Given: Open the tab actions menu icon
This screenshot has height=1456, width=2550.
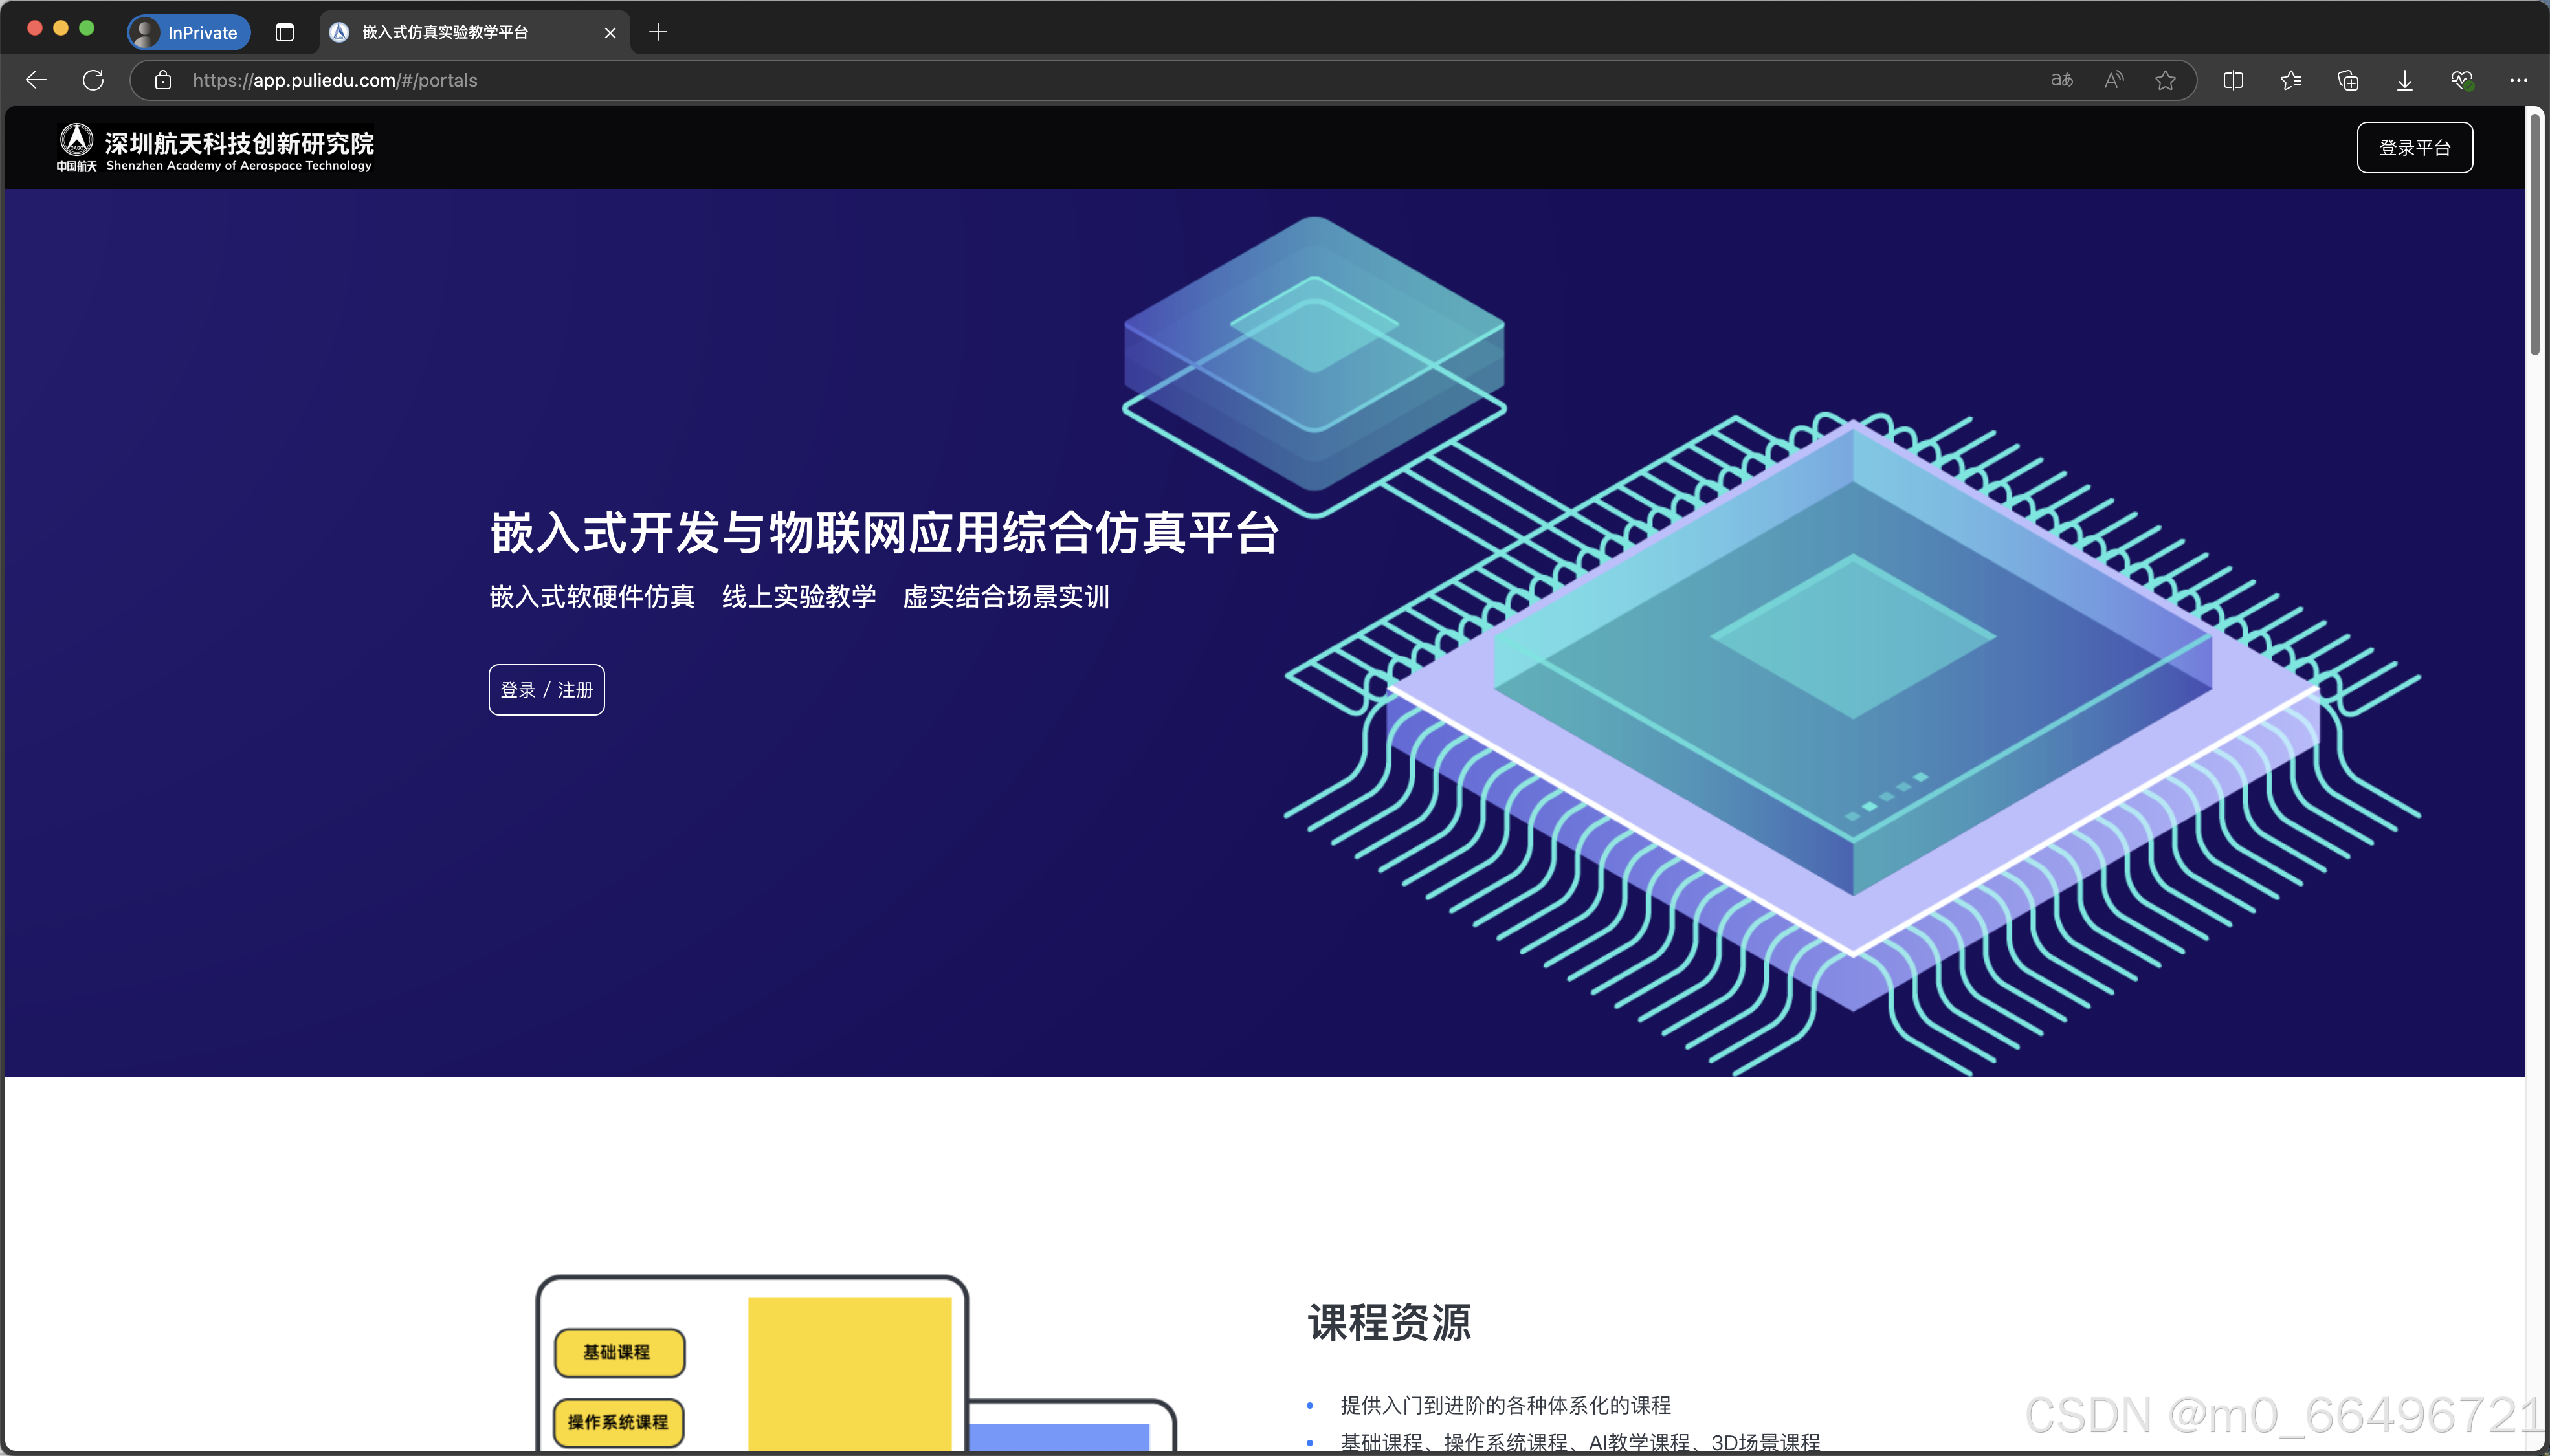Looking at the screenshot, I should [x=284, y=32].
